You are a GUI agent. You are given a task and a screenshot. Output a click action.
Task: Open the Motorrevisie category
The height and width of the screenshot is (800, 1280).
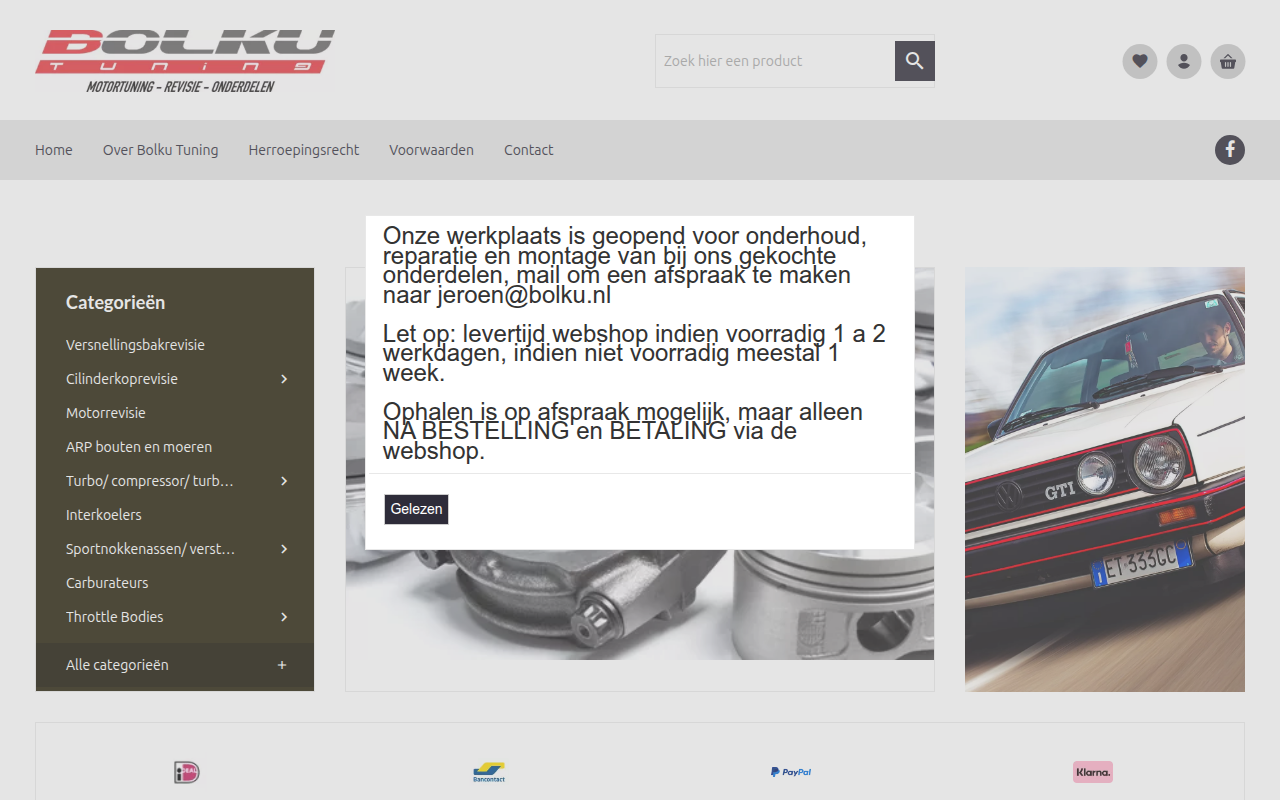tap(106, 413)
